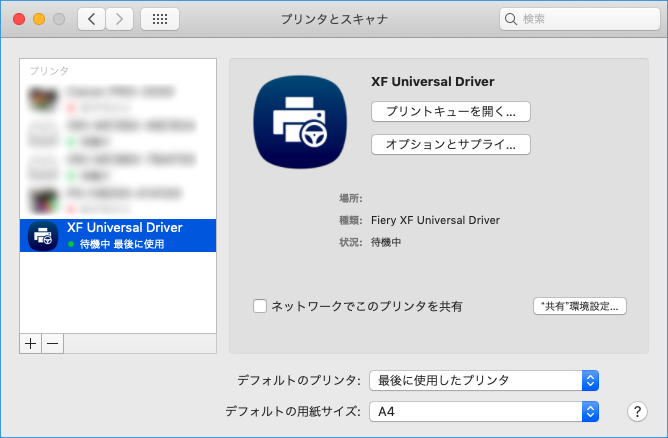
Task: Open help with the question mark button
Action: pos(637,412)
